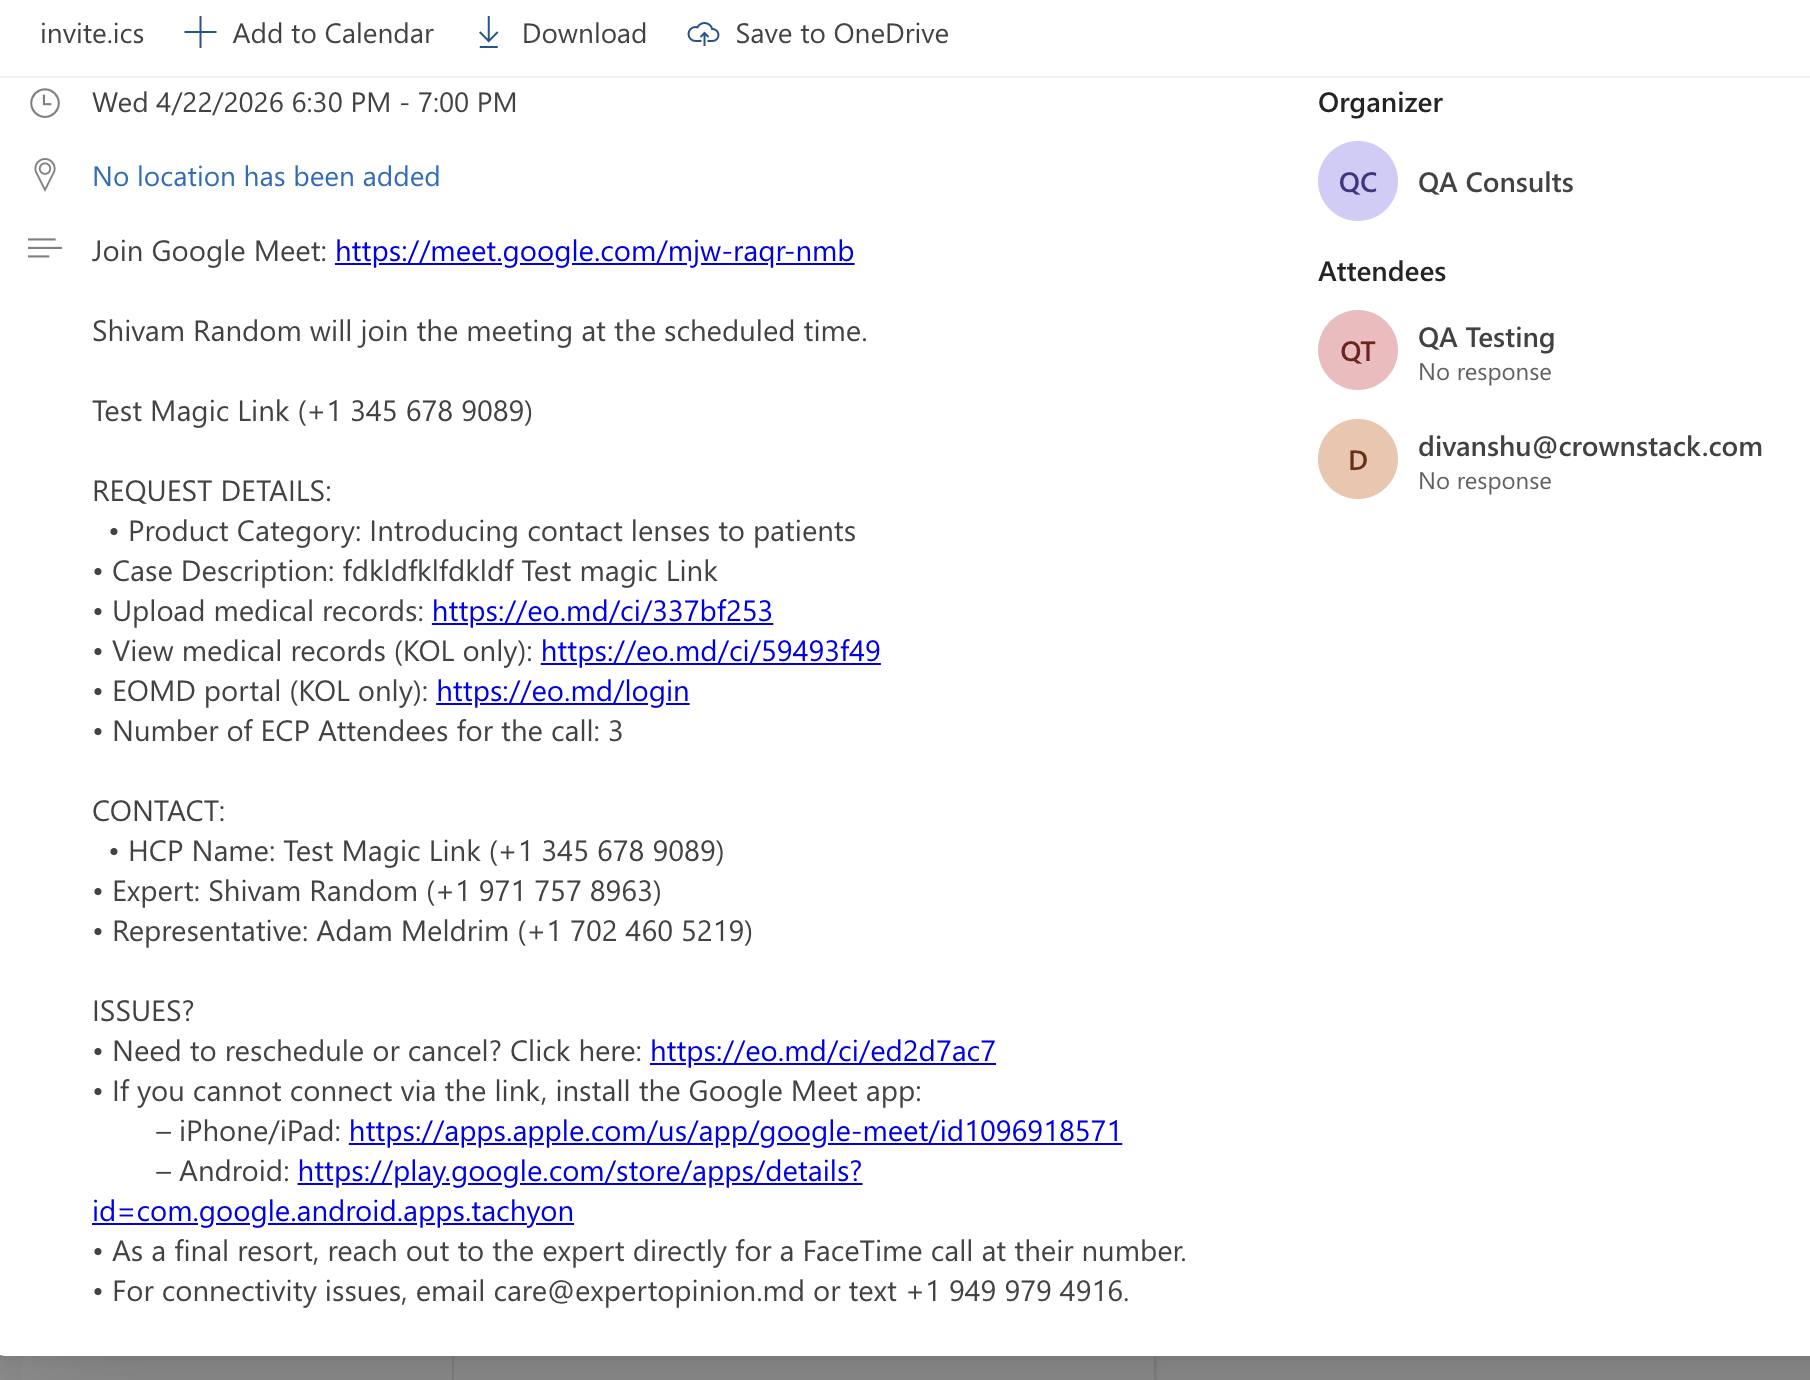Click the HCP Name Test Magic Link line
Viewport: 1810px width, 1380px height.
point(416,851)
